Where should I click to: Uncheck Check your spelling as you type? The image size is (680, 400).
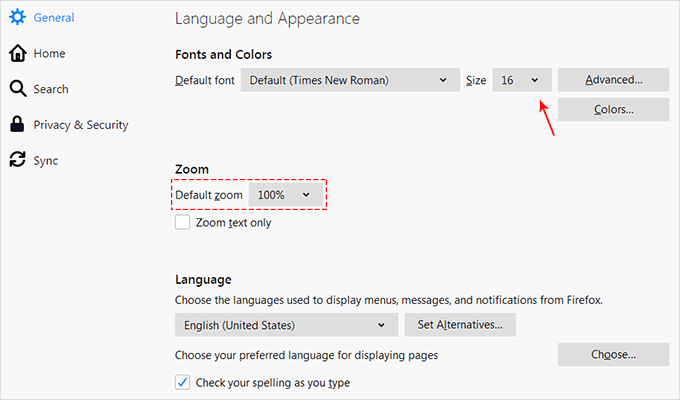point(182,382)
